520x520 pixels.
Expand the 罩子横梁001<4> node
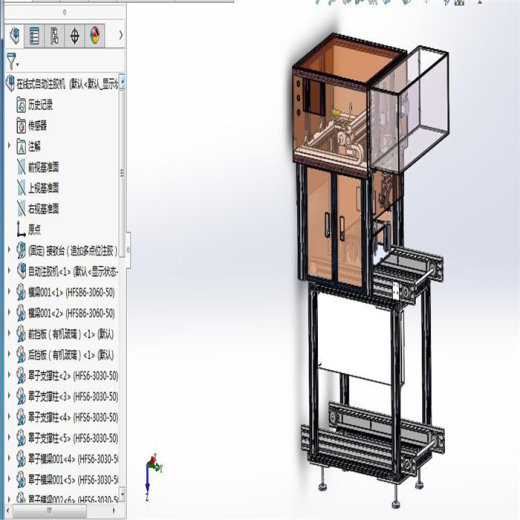(x=9, y=458)
